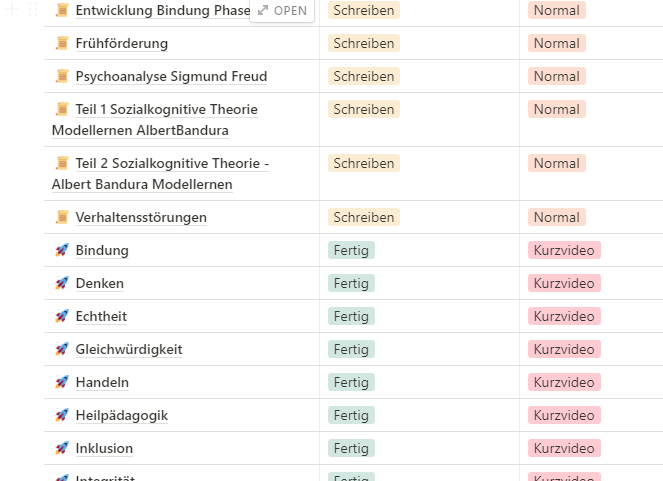This screenshot has height=481, width=663.
Task: Change the Normal tag on the Verhaltensstörungen row
Action: [556, 217]
